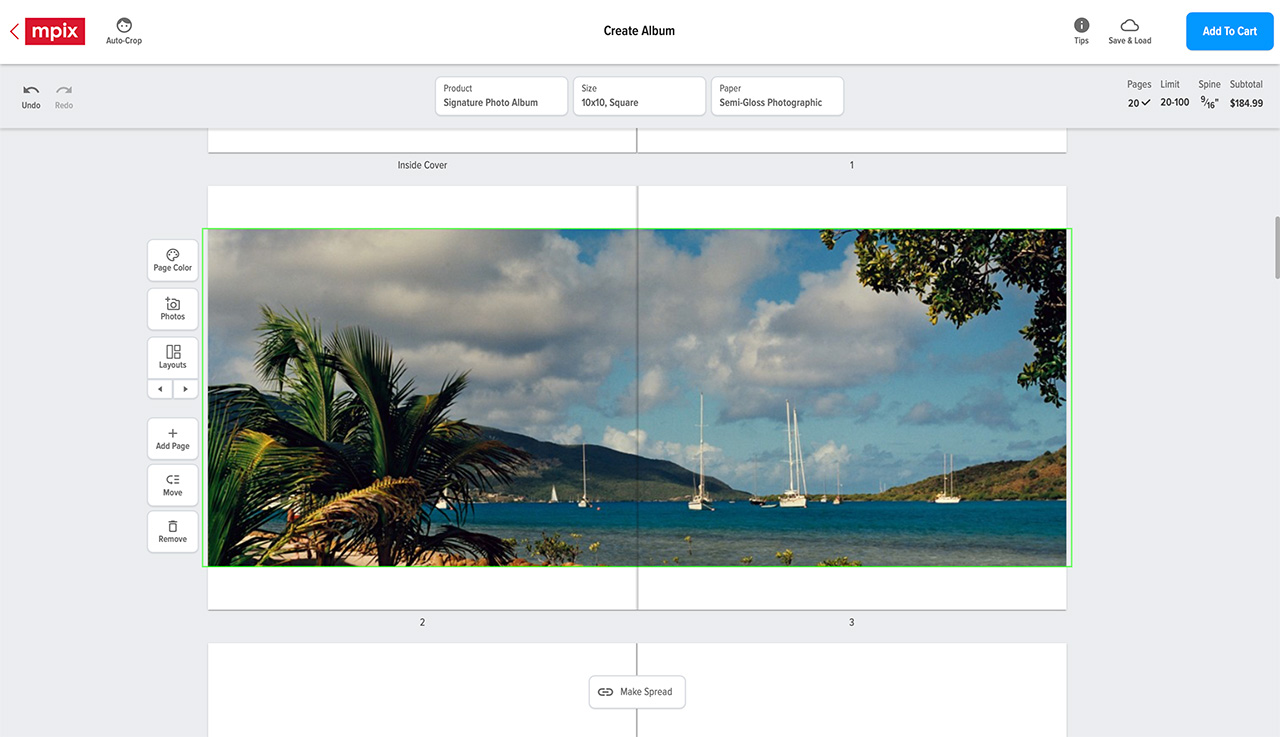Switch to the previous layout arrow
1280x737 pixels.
160,389
